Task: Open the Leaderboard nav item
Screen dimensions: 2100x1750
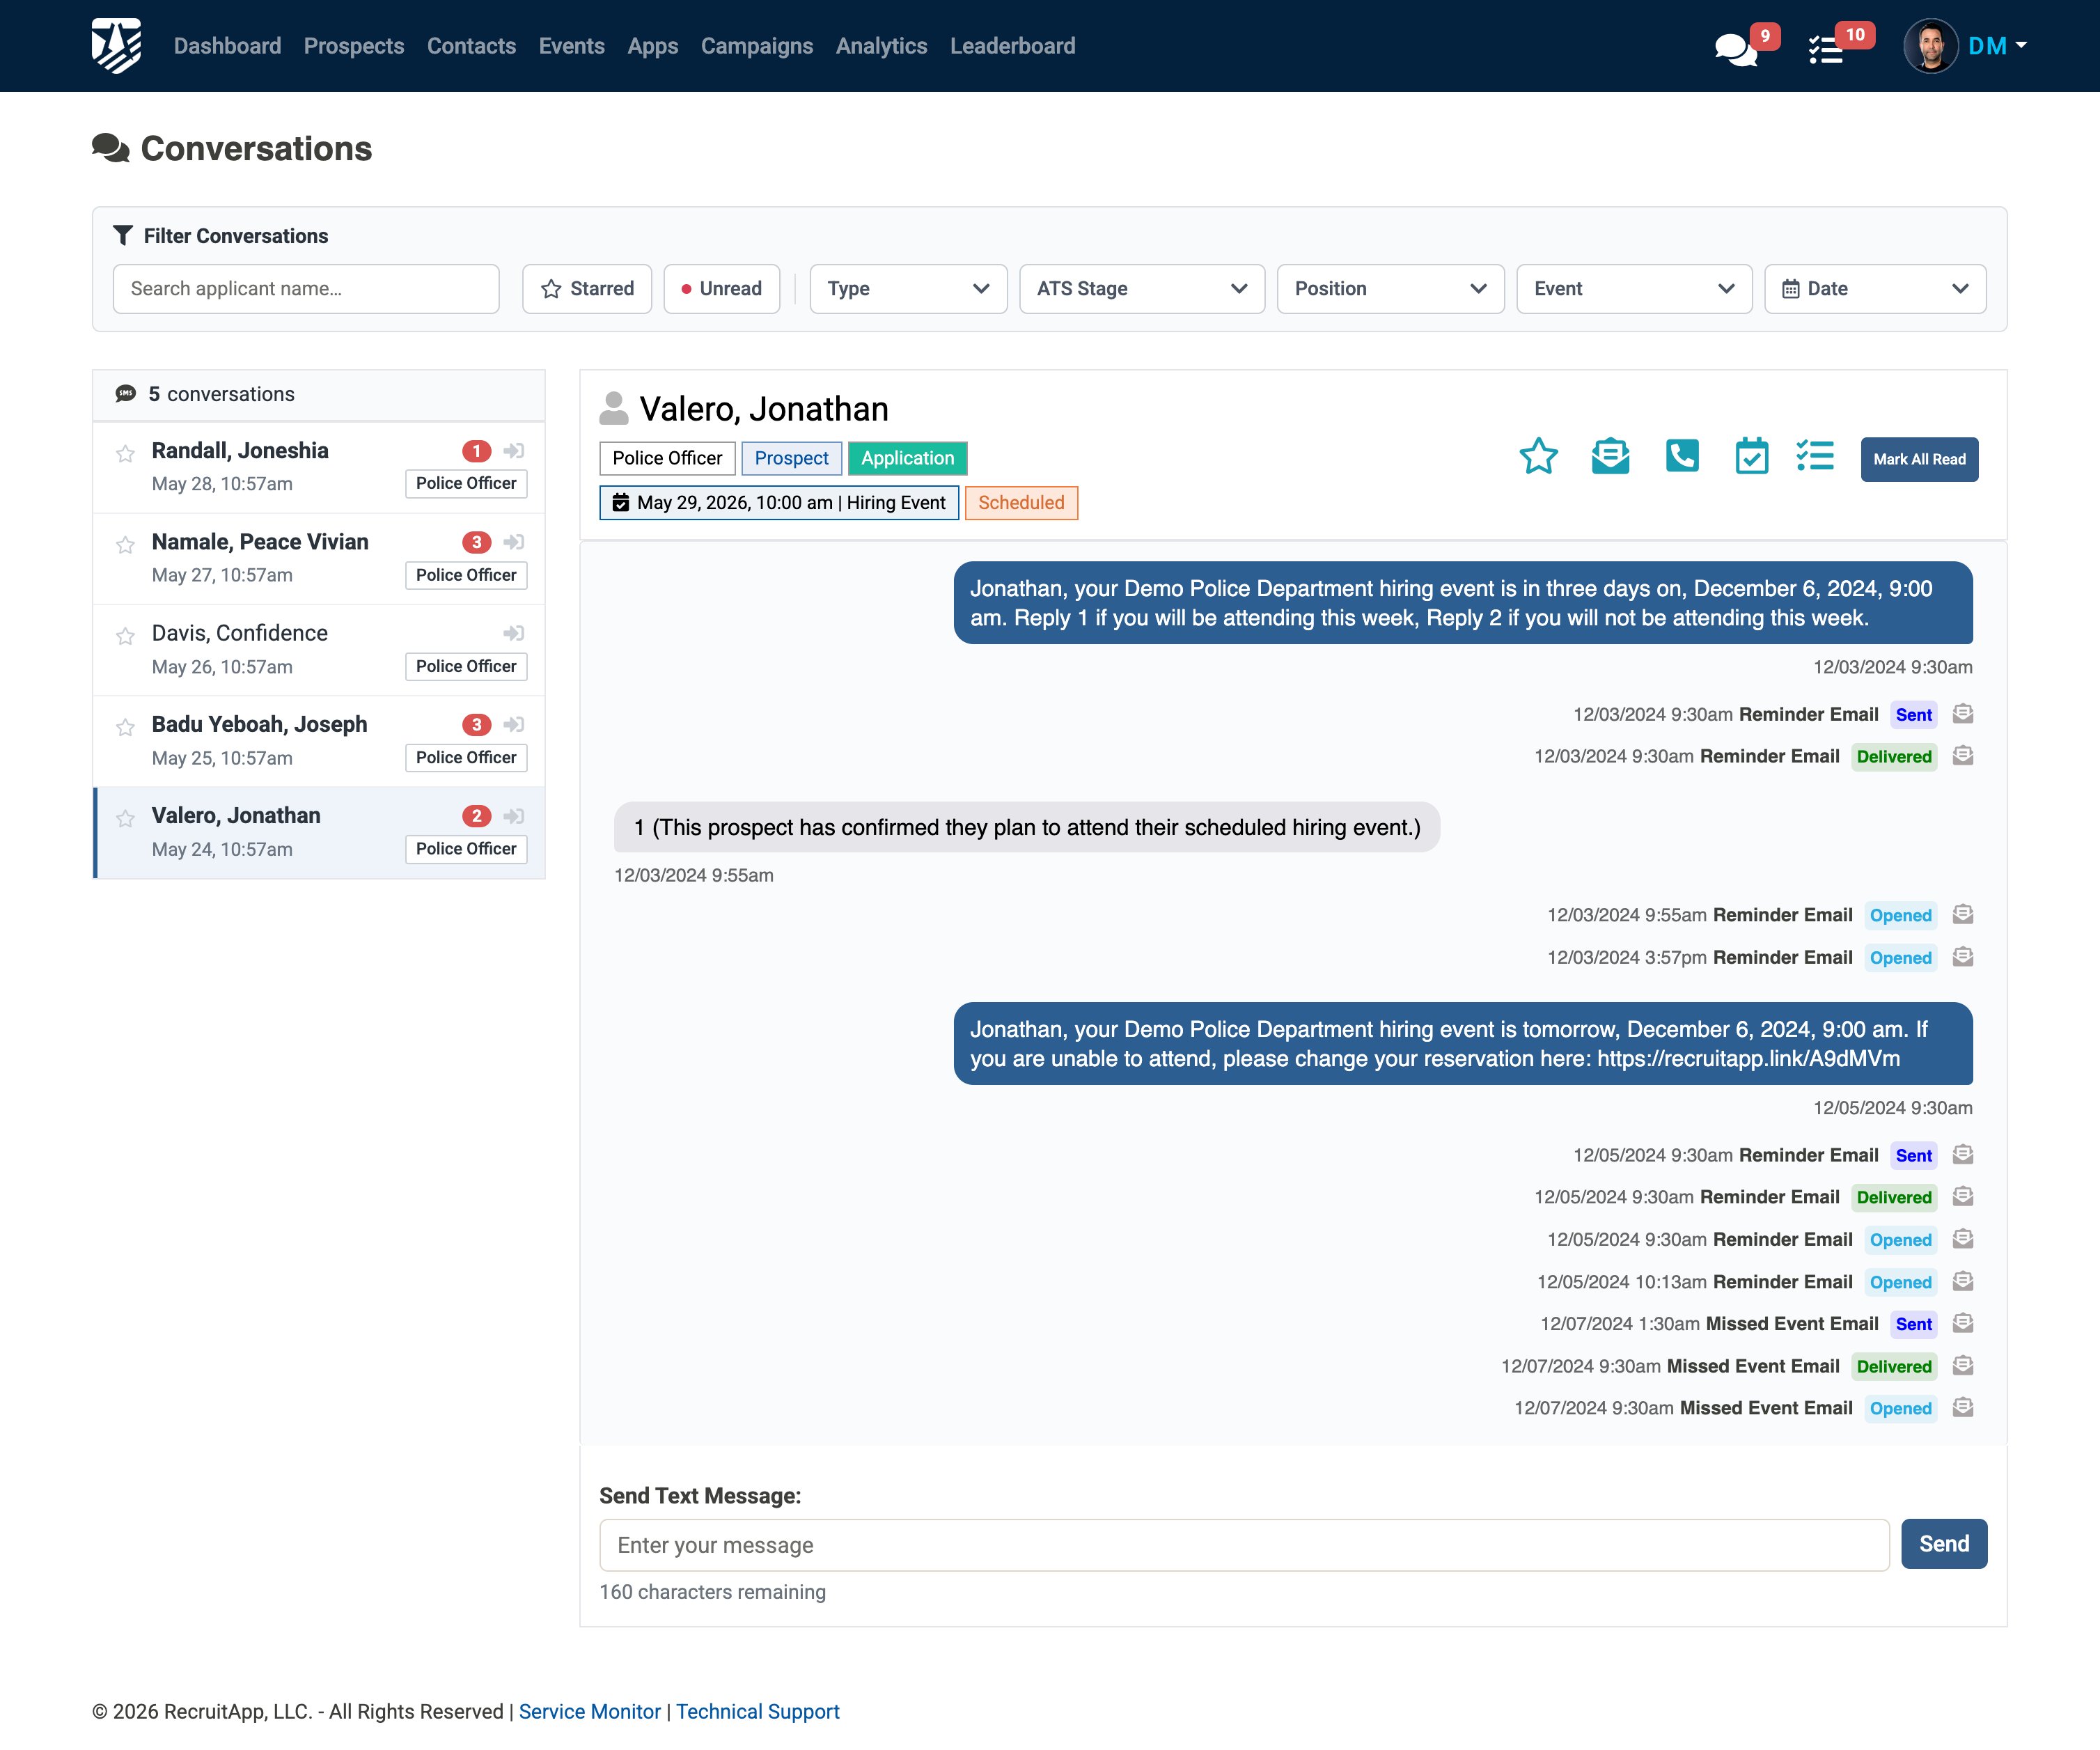Action: tap(1013, 46)
